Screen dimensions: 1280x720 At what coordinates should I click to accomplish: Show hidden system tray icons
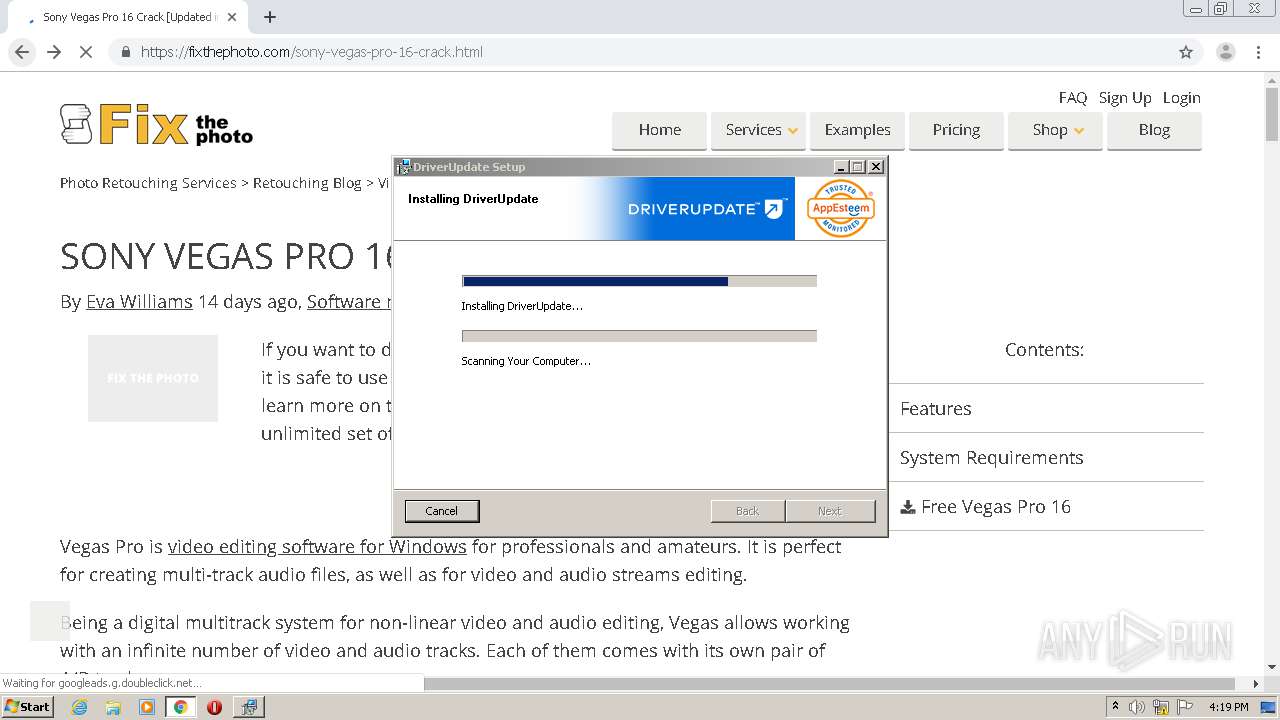tap(1115, 707)
